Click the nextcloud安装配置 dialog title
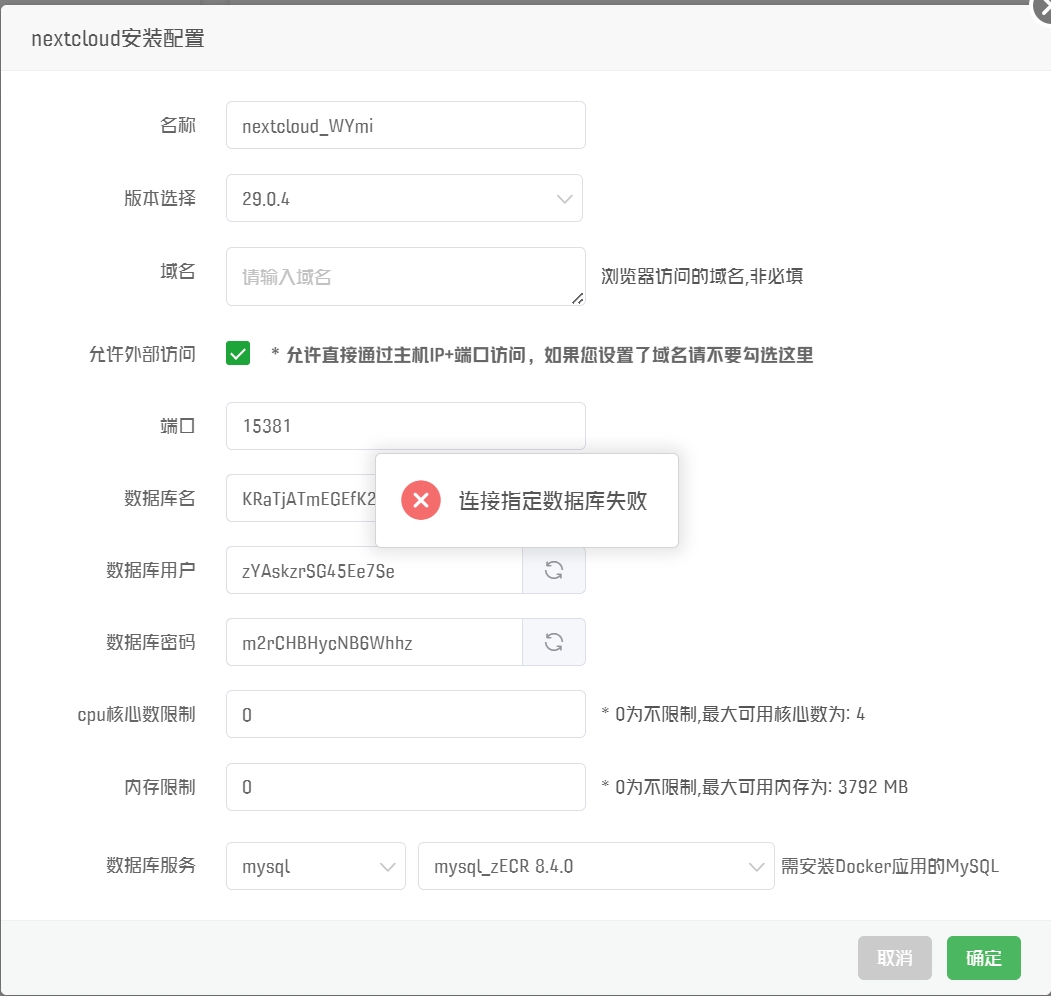Viewport: 1051px width, 996px height. (118, 38)
